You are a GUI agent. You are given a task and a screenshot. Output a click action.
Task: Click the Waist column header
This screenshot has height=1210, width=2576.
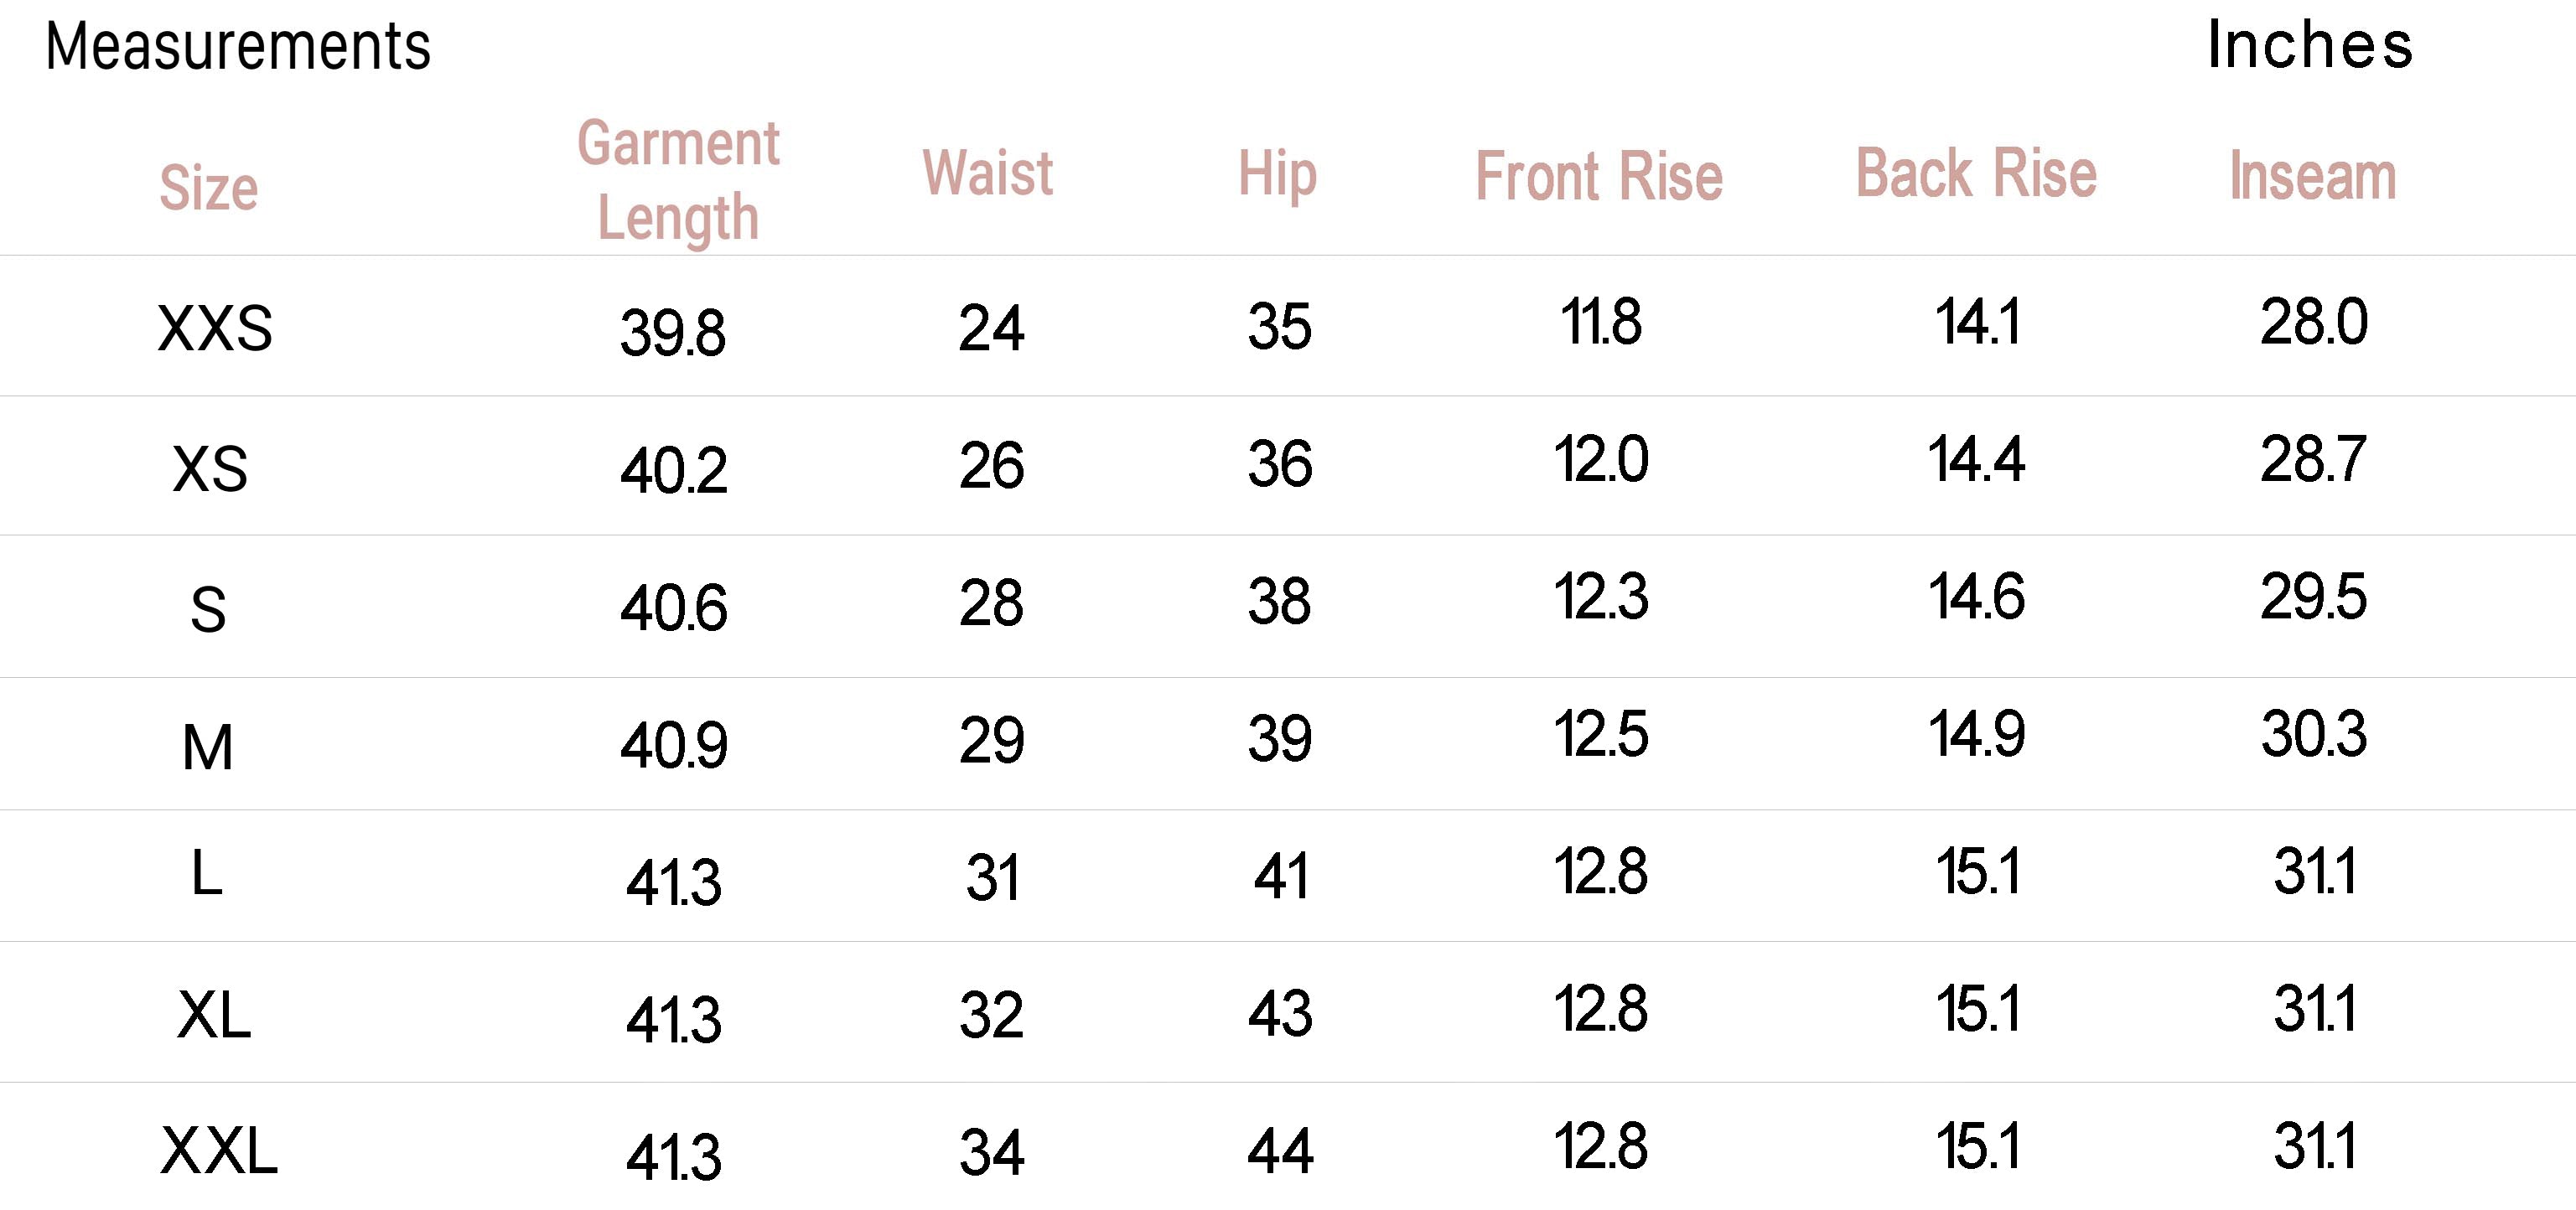987,173
